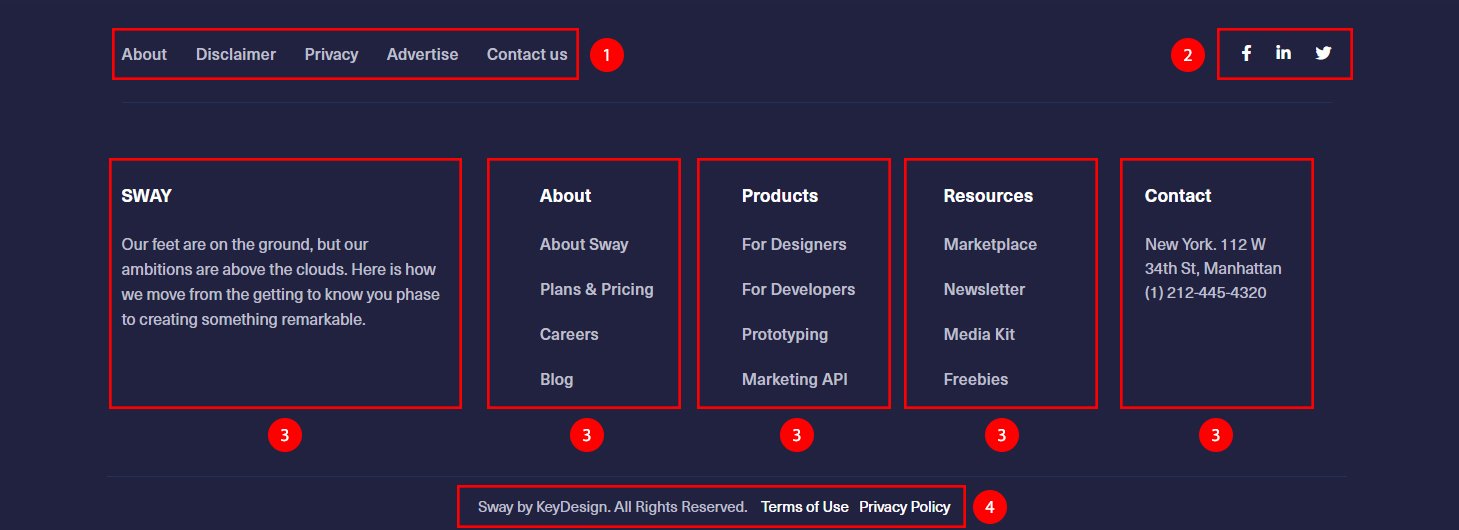Select Disclaimer in the footer menu

pos(235,55)
